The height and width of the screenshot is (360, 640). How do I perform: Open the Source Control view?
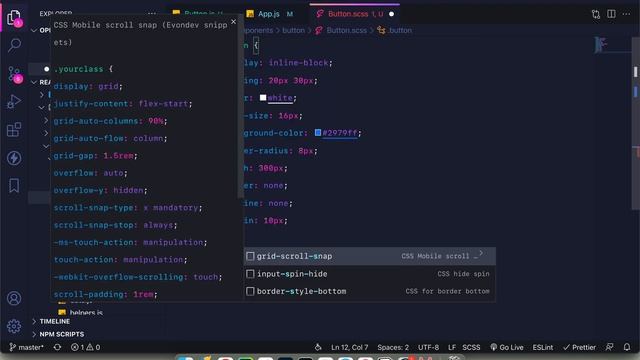click(15, 74)
